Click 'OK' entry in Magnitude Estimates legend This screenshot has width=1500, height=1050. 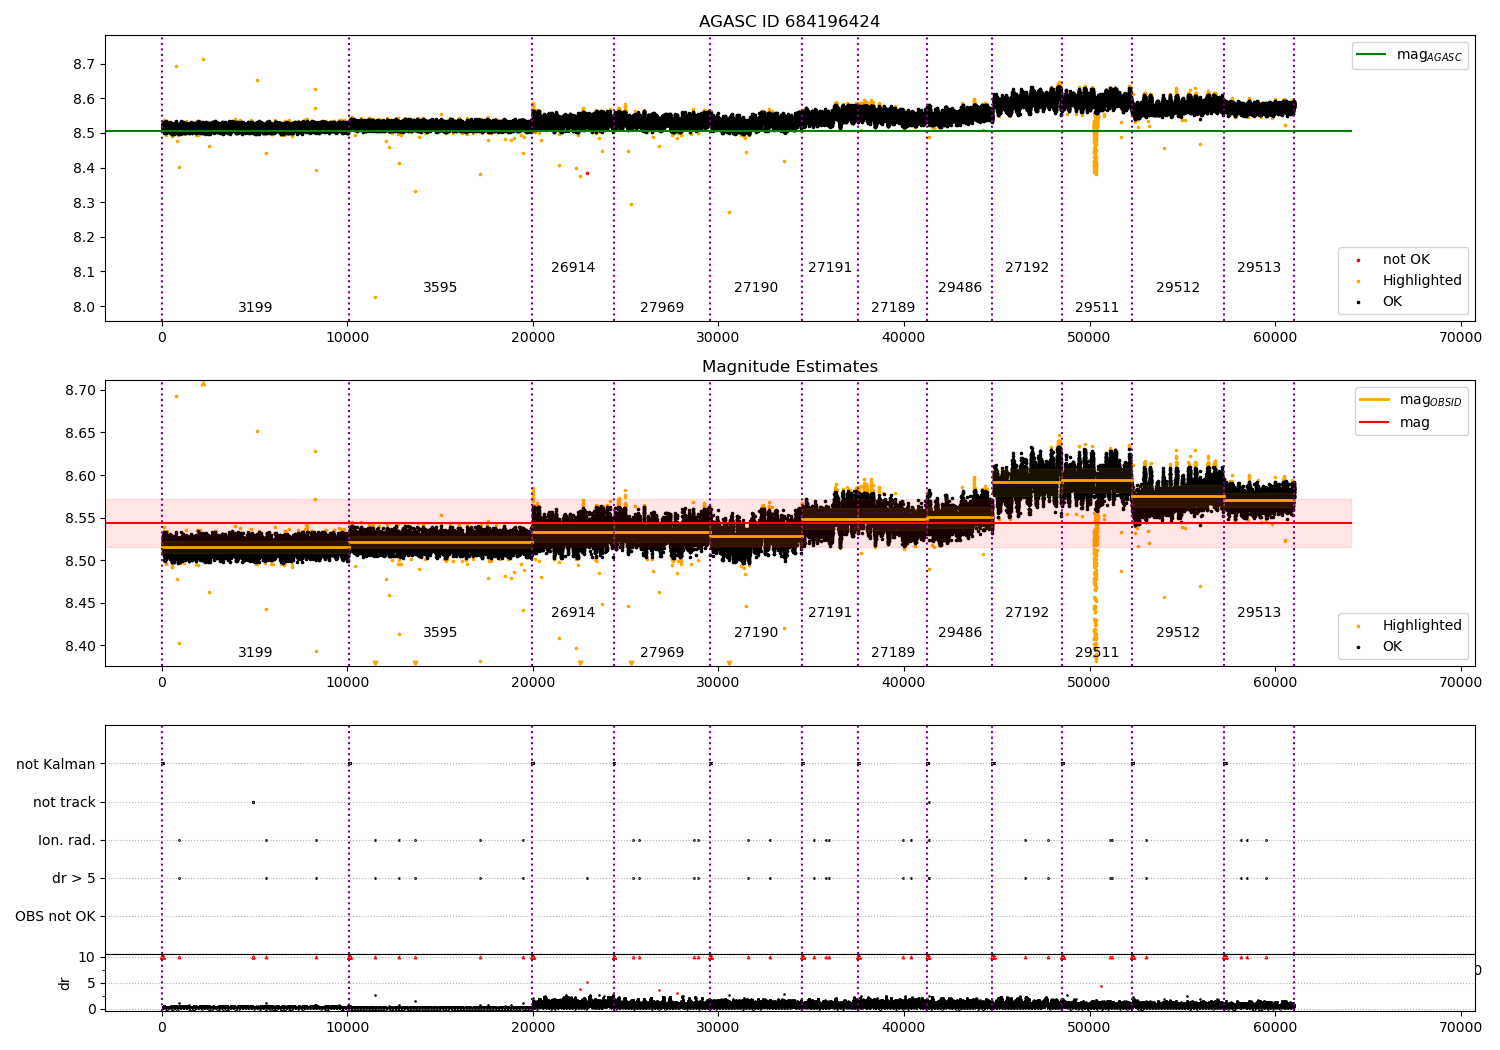point(1380,647)
